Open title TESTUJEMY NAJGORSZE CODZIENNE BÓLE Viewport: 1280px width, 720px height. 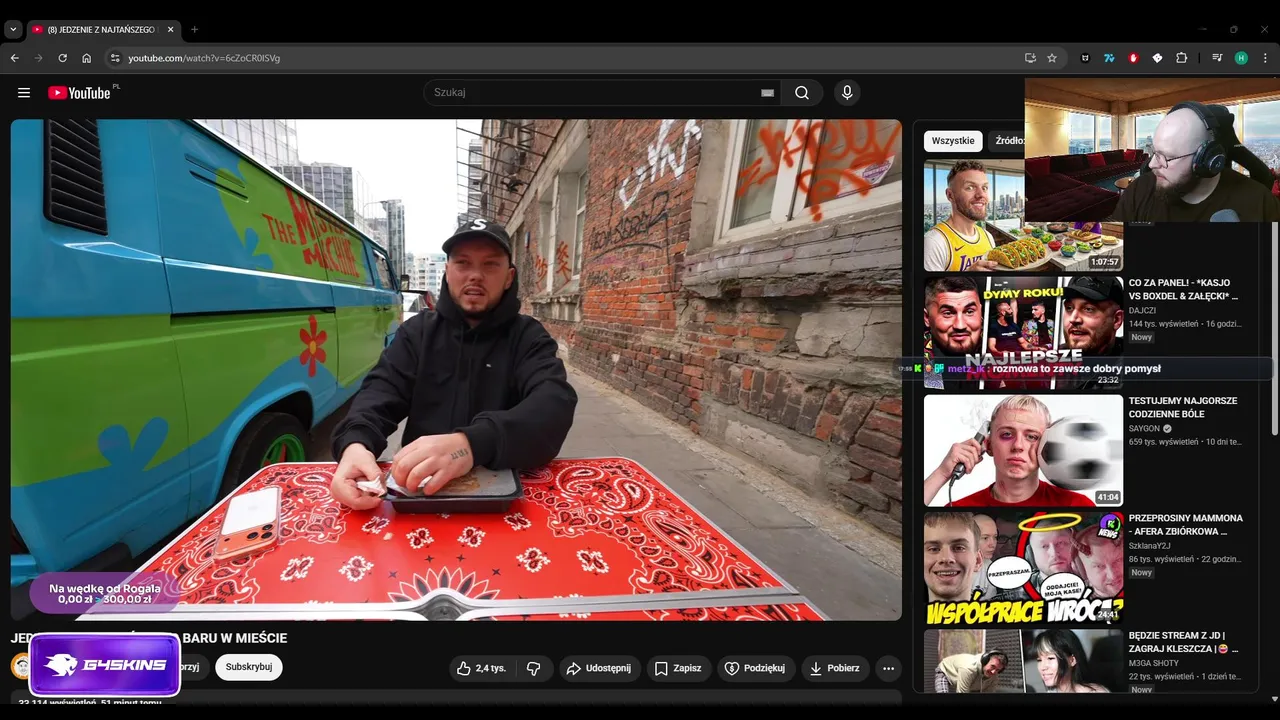coord(1183,407)
